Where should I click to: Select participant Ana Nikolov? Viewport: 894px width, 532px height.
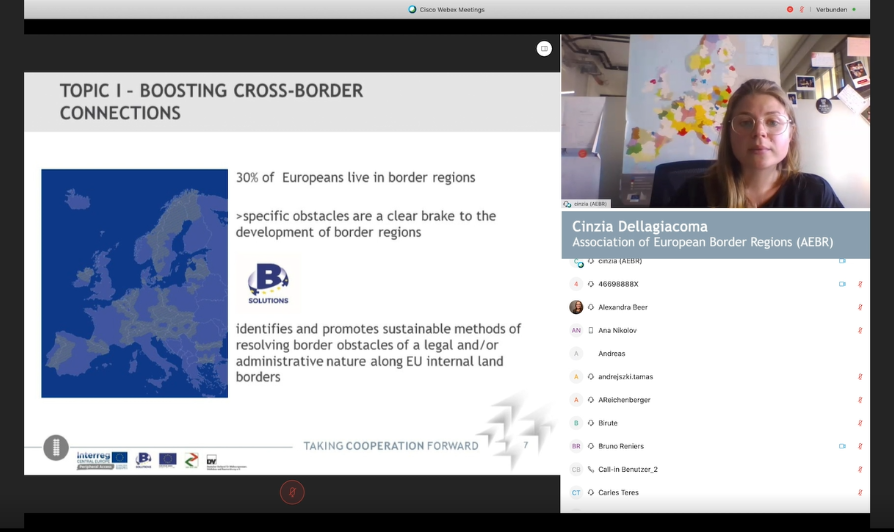pyautogui.click(x=716, y=330)
